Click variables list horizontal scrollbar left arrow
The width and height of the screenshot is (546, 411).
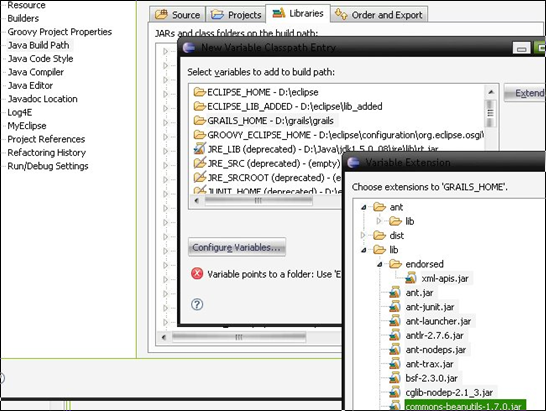click(197, 201)
